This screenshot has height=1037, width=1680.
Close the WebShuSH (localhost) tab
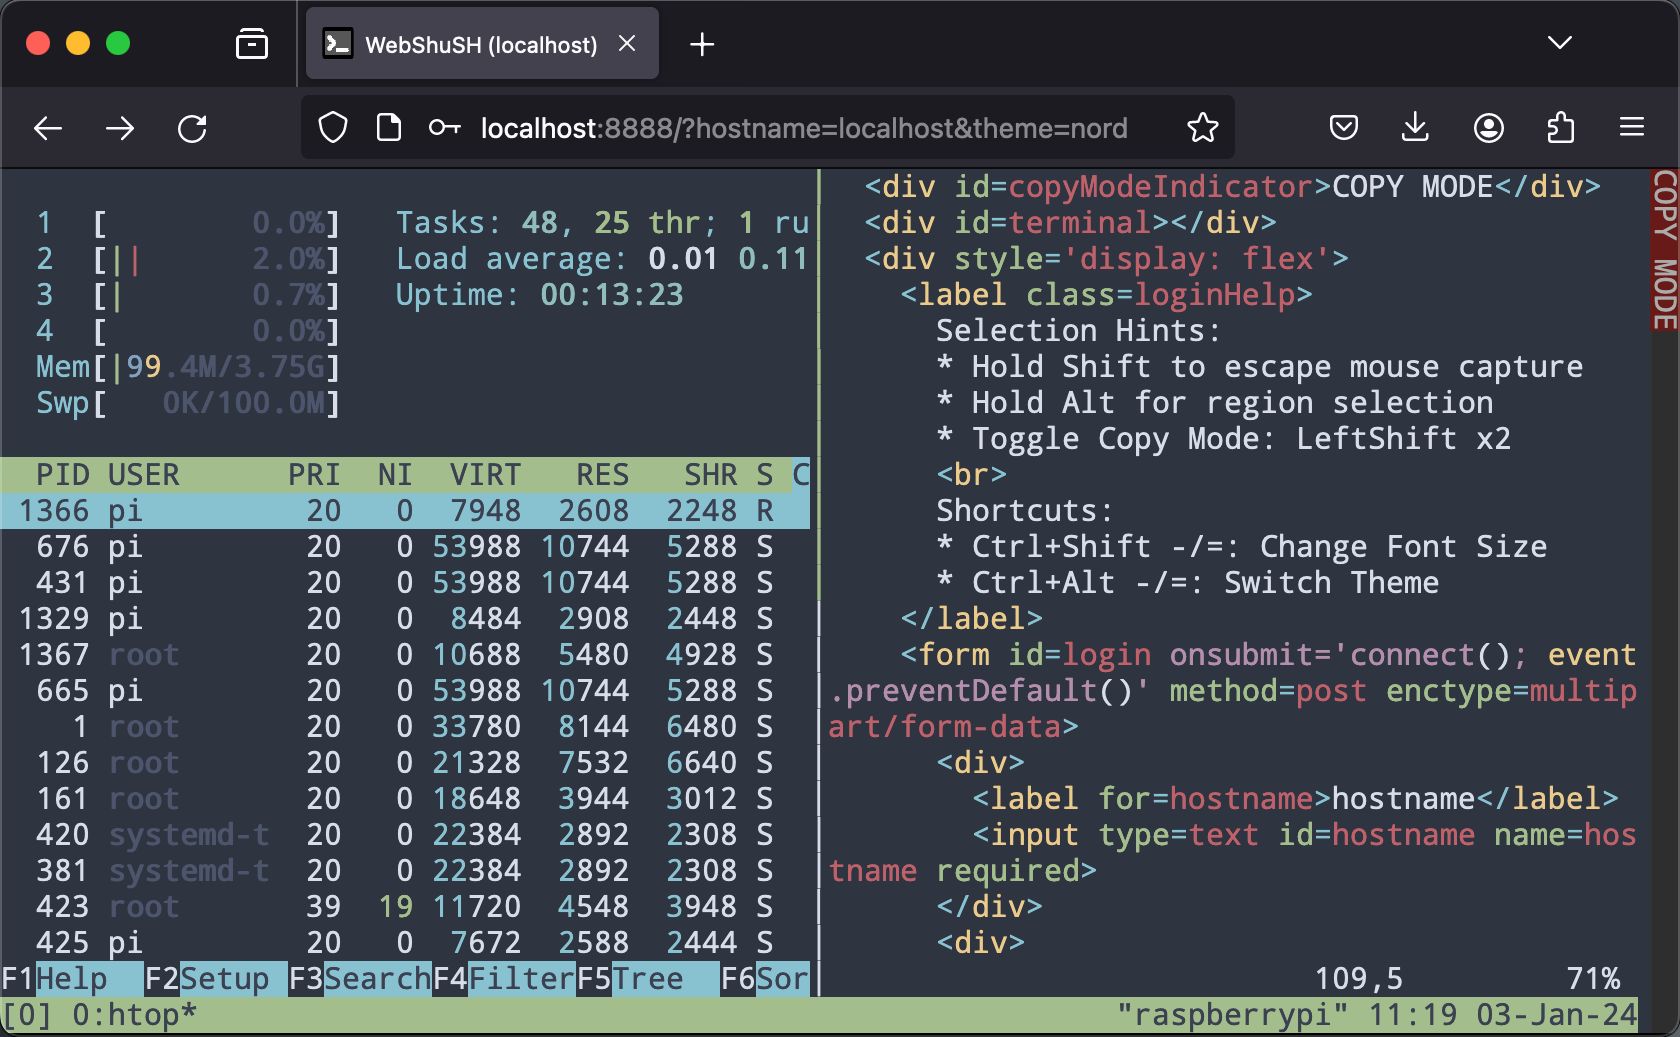tap(627, 43)
